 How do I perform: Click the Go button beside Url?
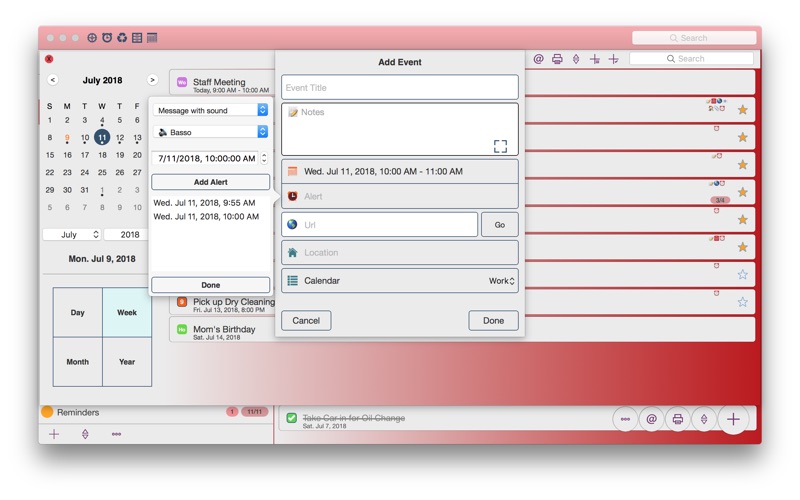[x=499, y=225]
